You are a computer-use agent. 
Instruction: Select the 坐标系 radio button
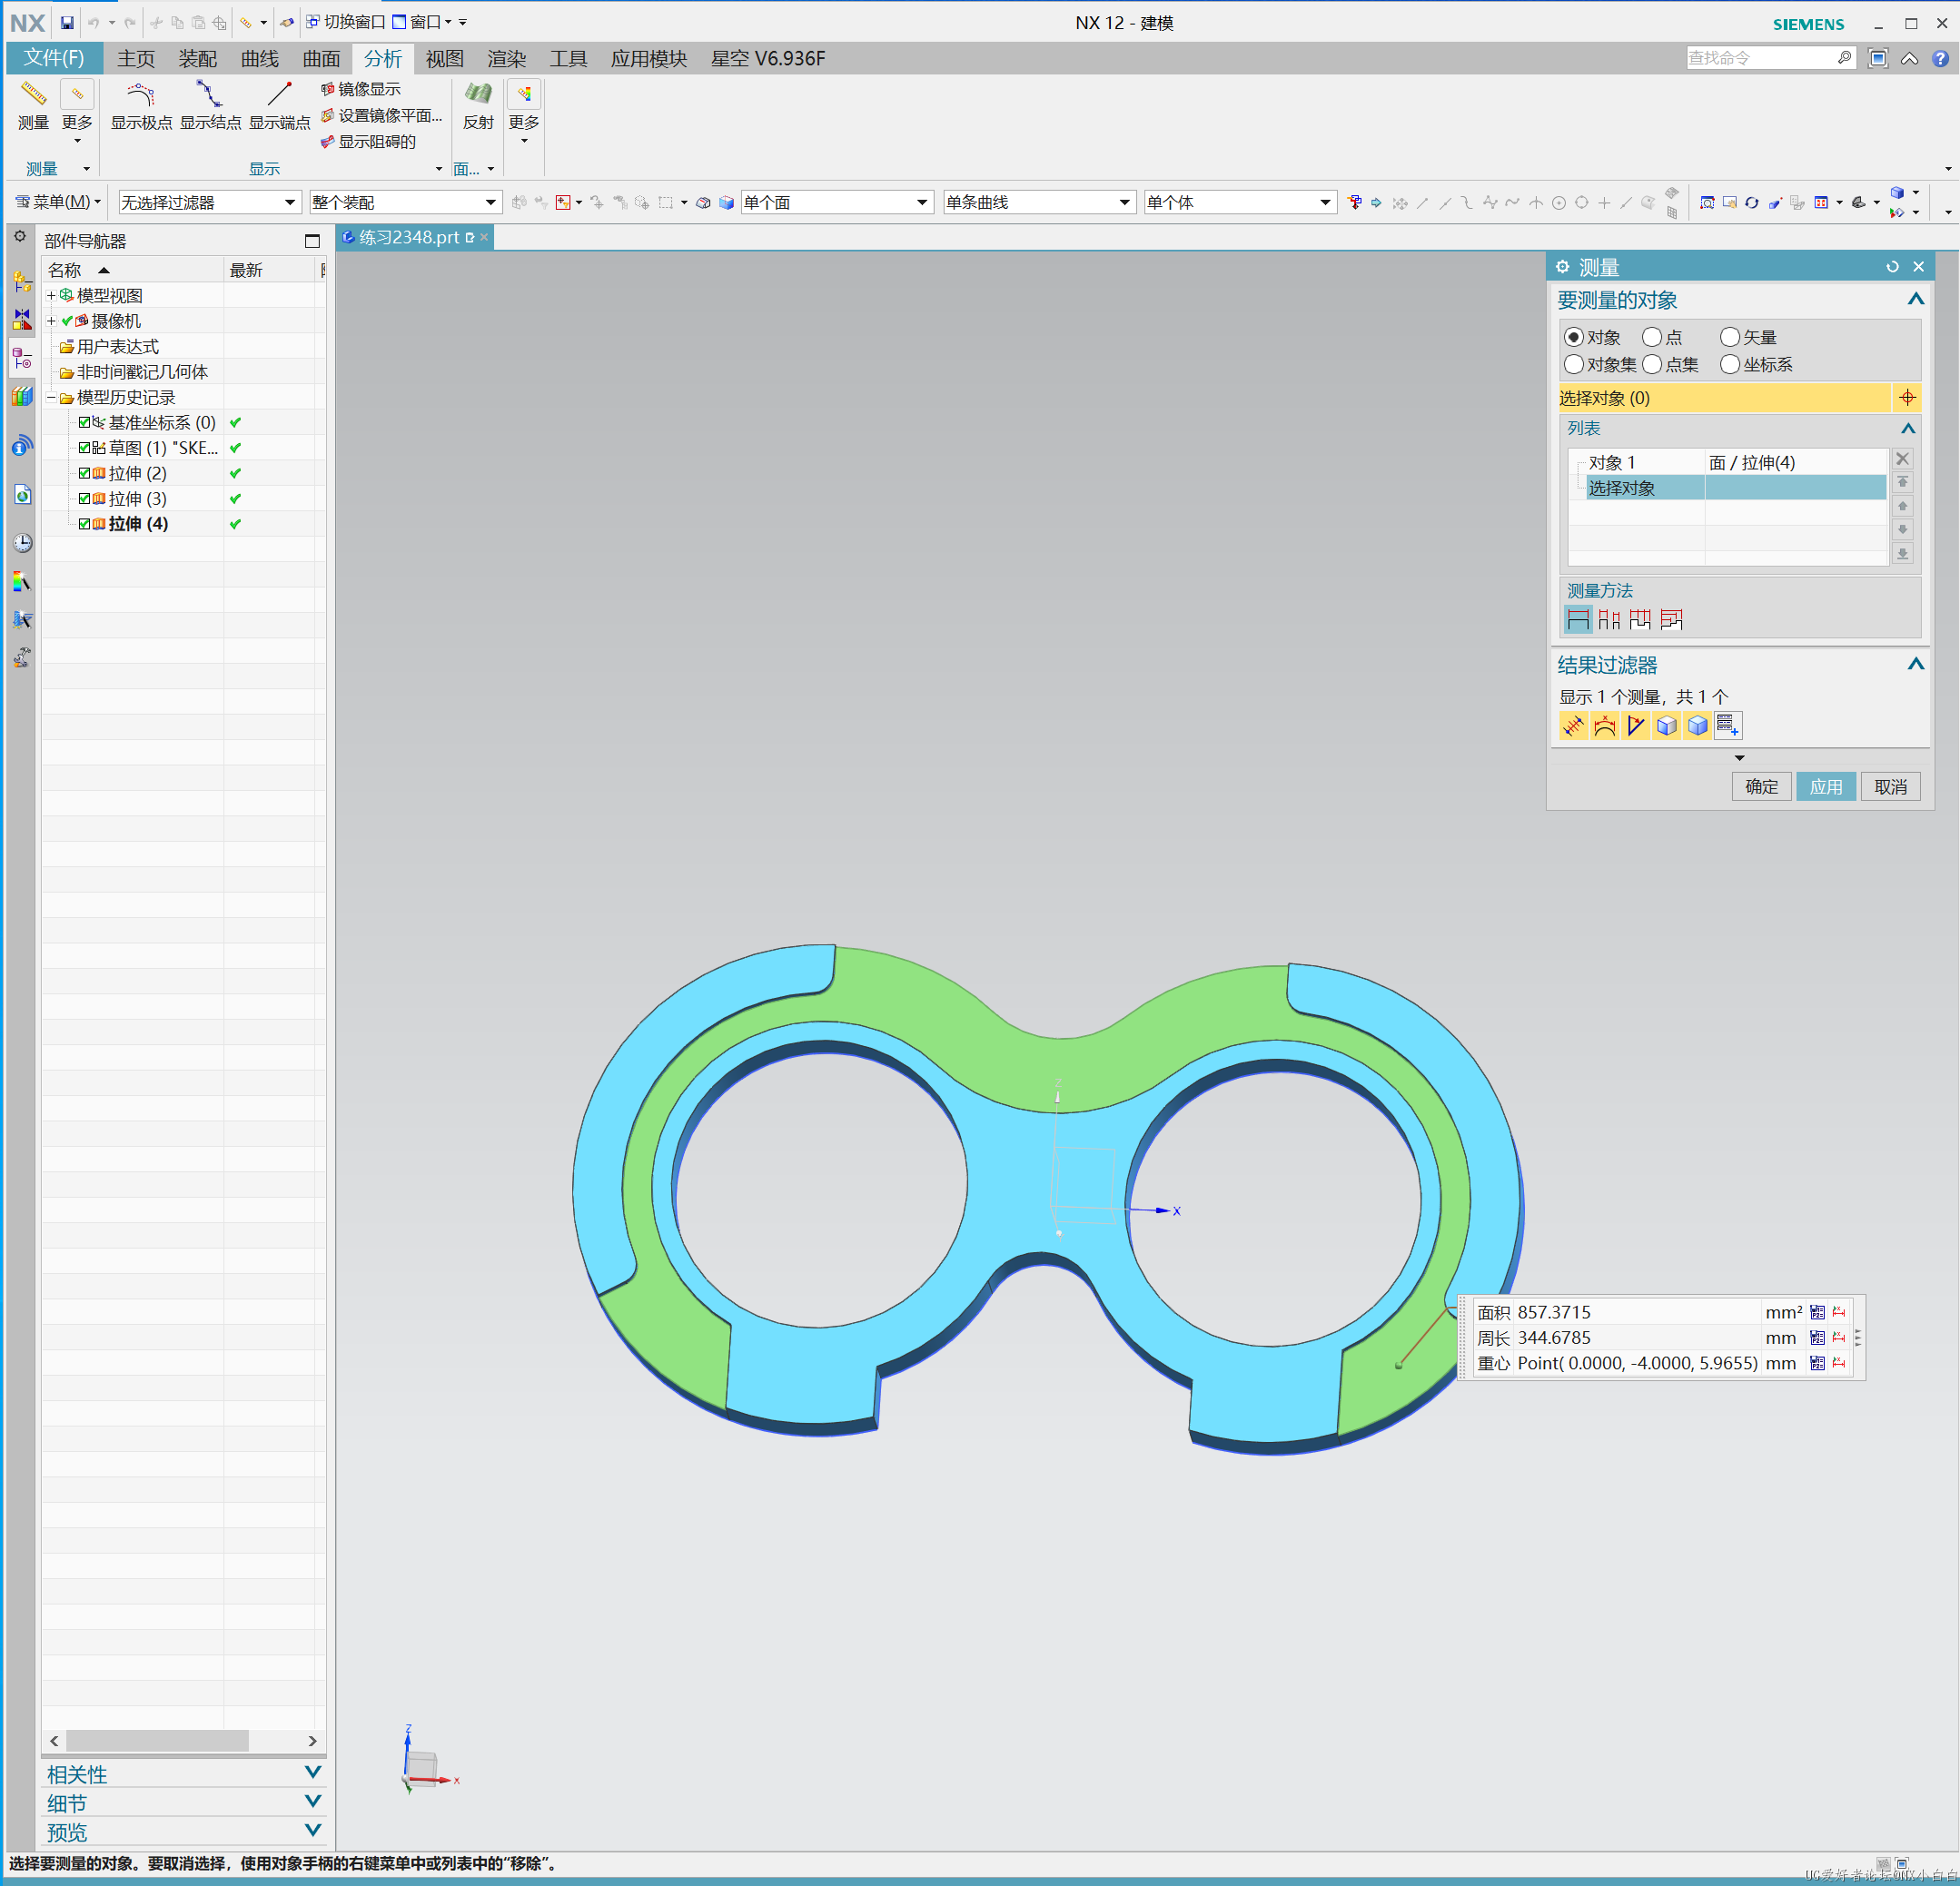pos(1730,364)
